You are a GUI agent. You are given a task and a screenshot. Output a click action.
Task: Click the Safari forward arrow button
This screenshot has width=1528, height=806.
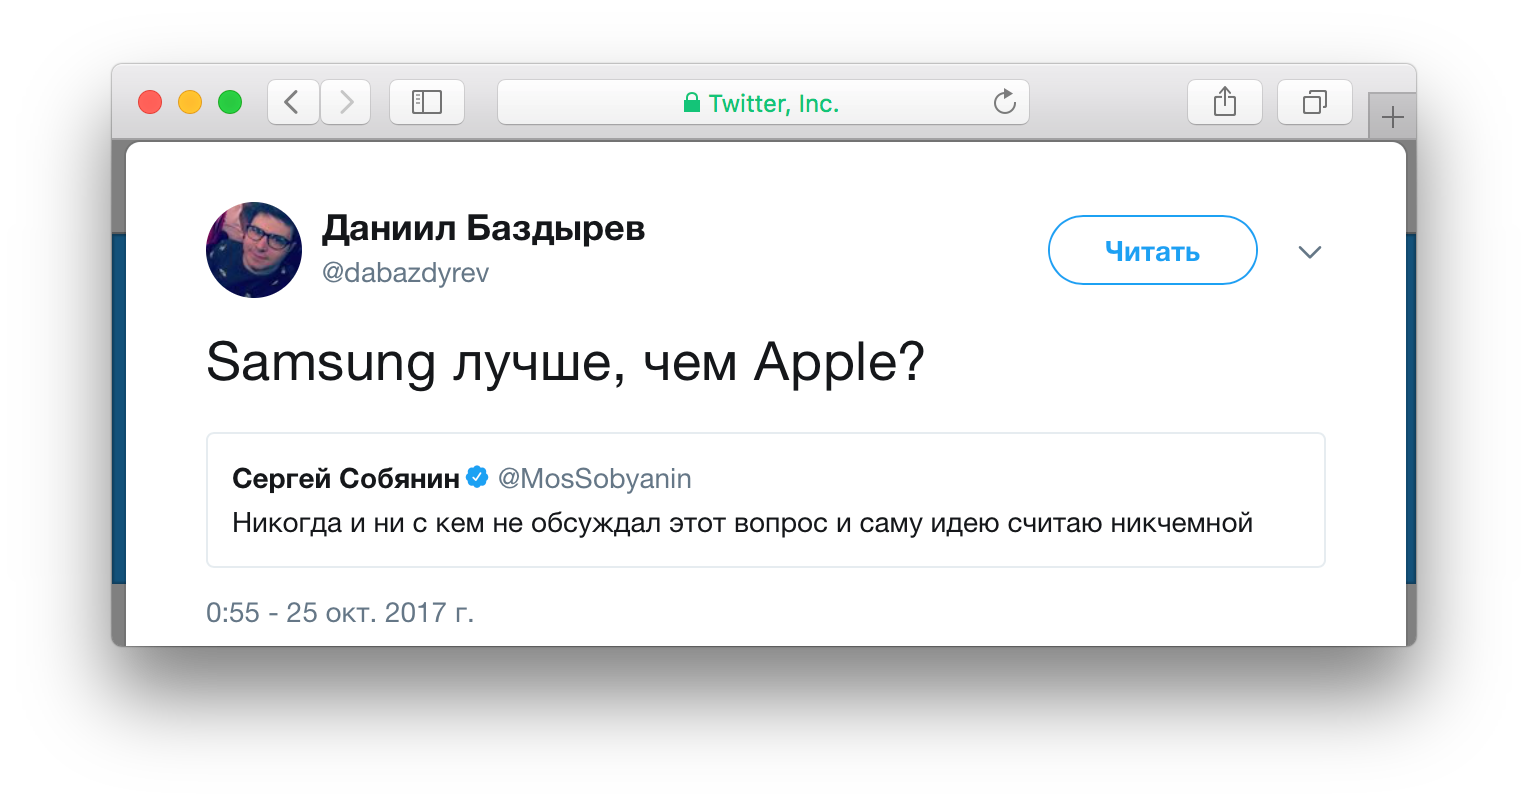pyautogui.click(x=346, y=102)
